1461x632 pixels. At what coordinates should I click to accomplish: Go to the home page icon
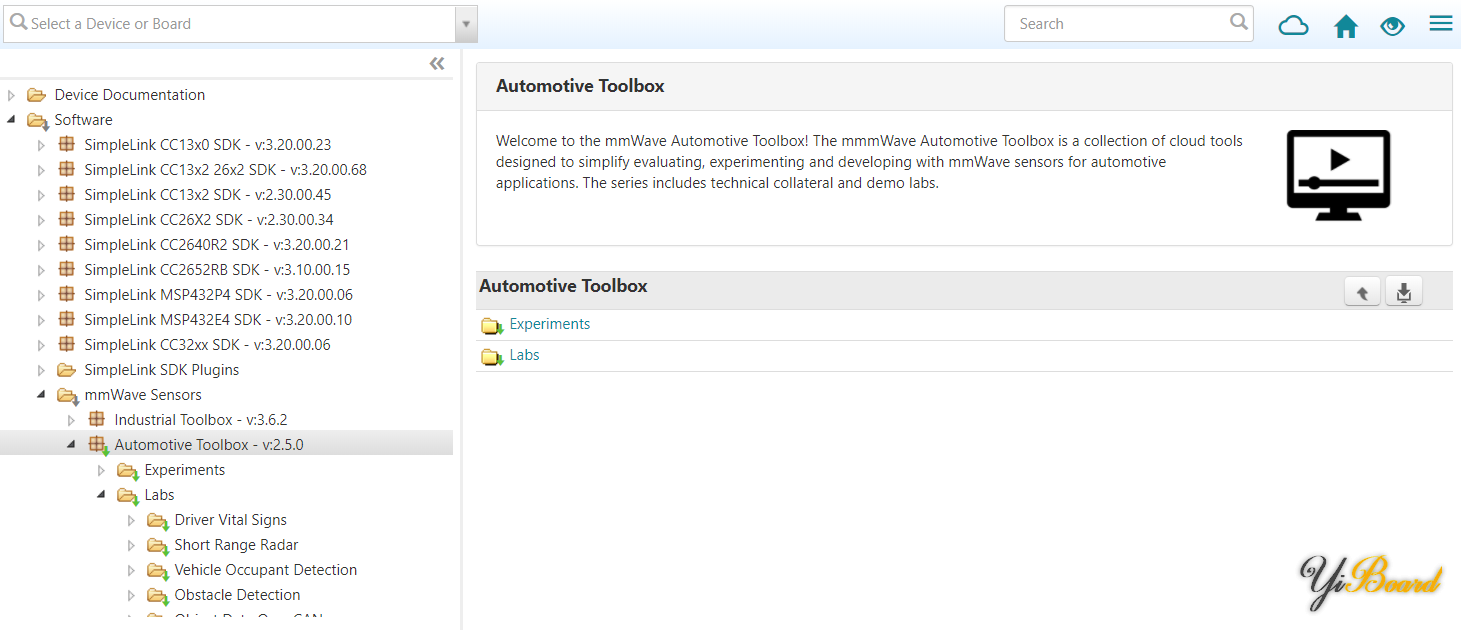(1346, 26)
